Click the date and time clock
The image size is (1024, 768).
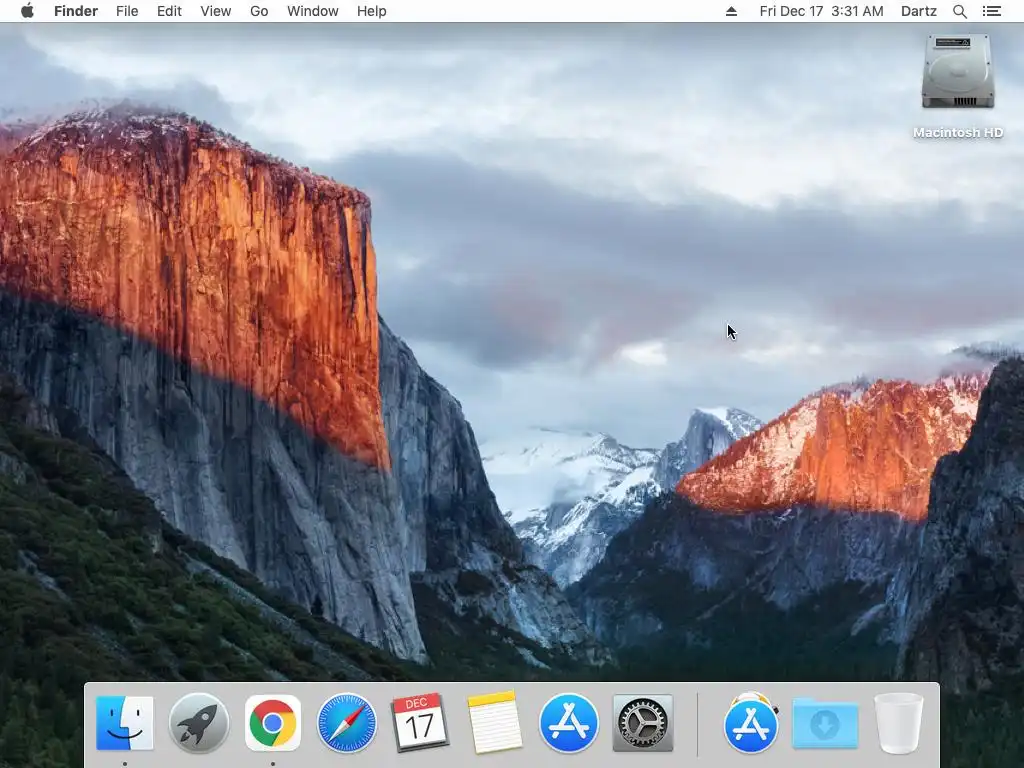click(x=822, y=11)
